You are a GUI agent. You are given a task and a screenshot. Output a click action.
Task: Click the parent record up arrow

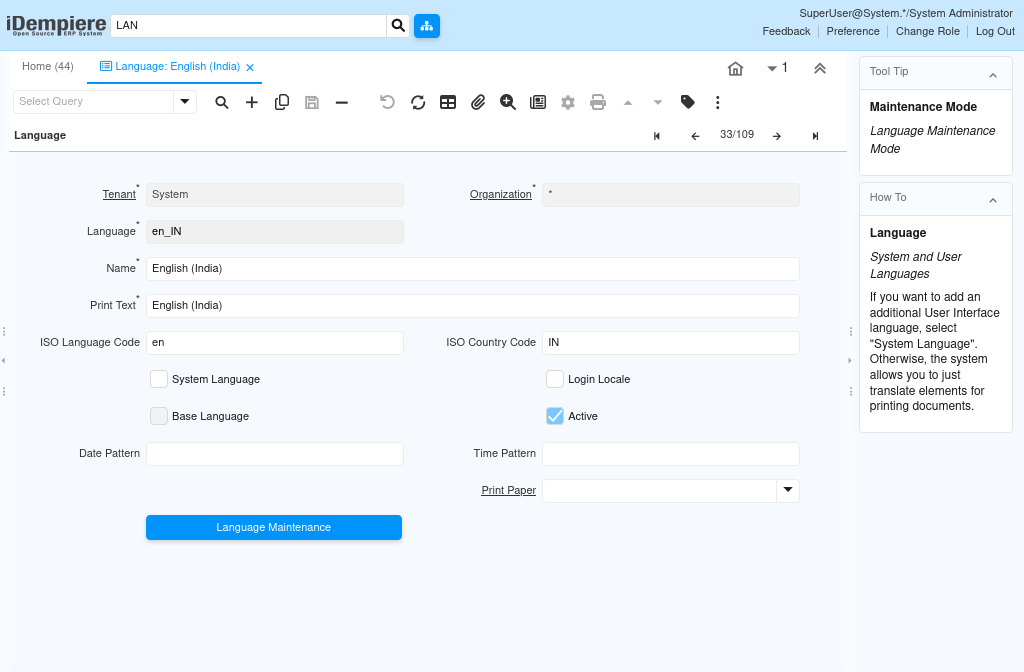[628, 103]
